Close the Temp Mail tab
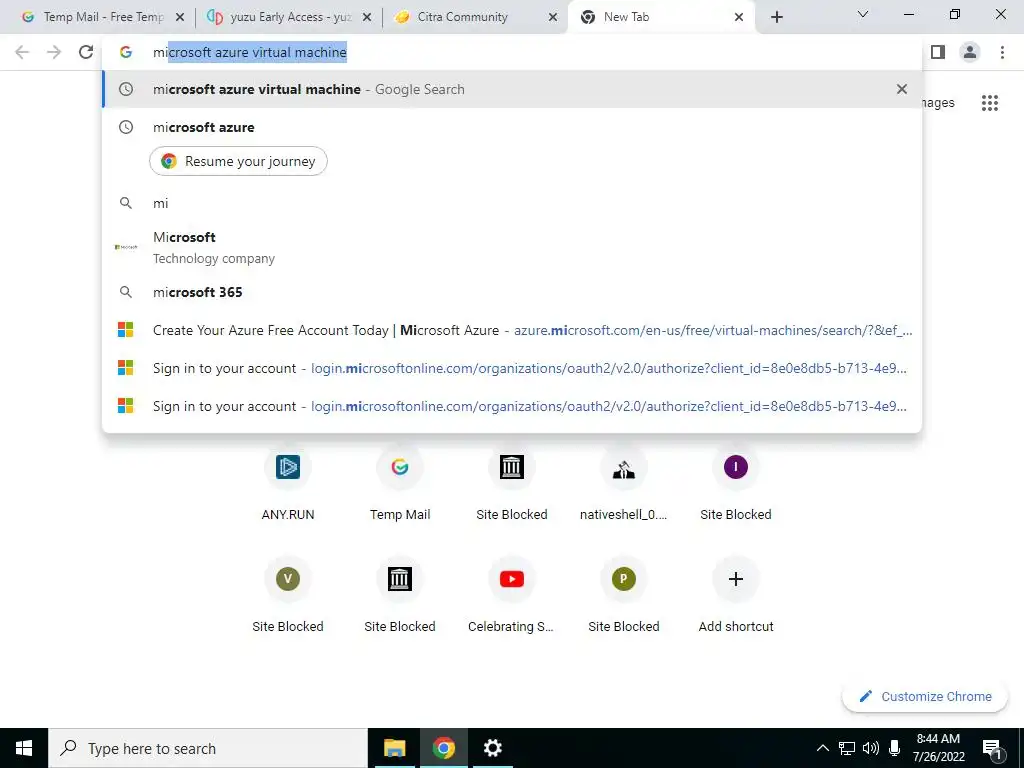The width and height of the screenshot is (1024, 768). pos(180,17)
